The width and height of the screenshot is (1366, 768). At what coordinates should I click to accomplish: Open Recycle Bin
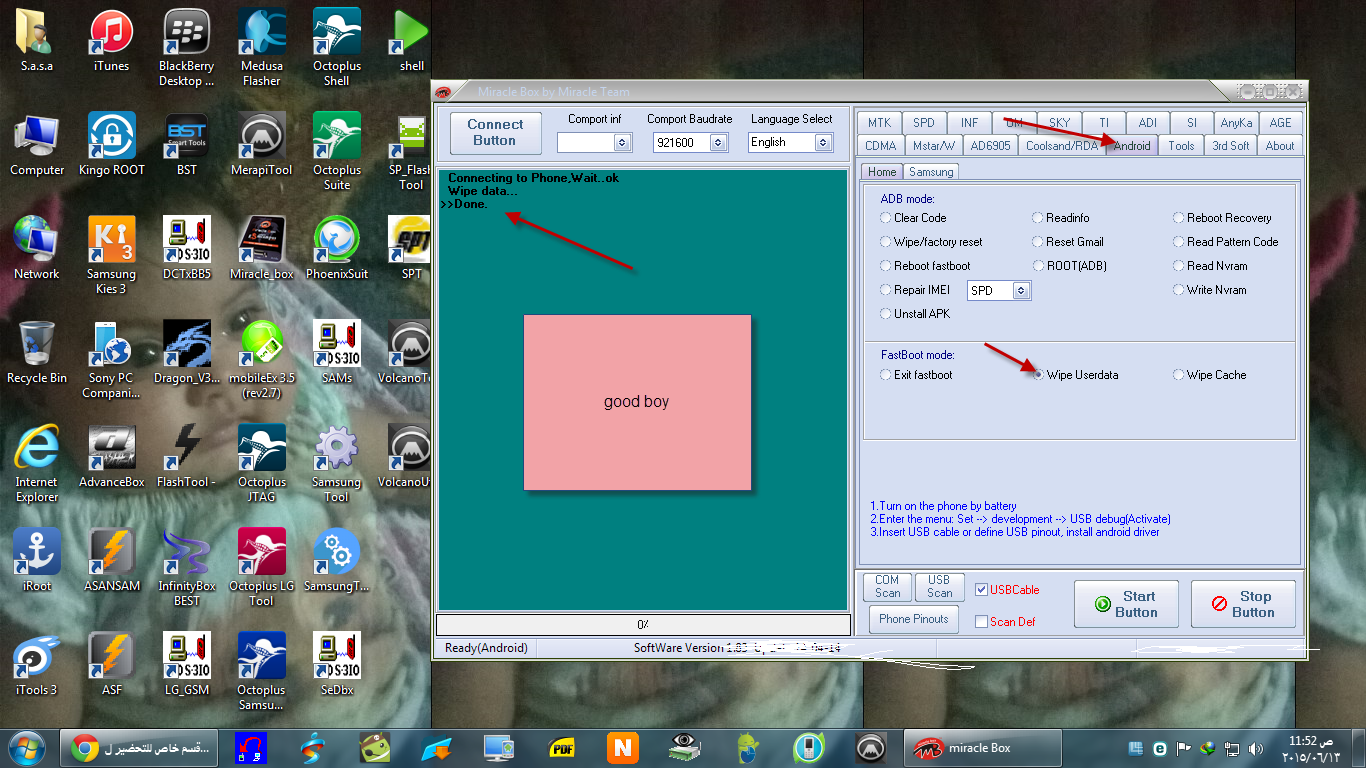click(37, 352)
